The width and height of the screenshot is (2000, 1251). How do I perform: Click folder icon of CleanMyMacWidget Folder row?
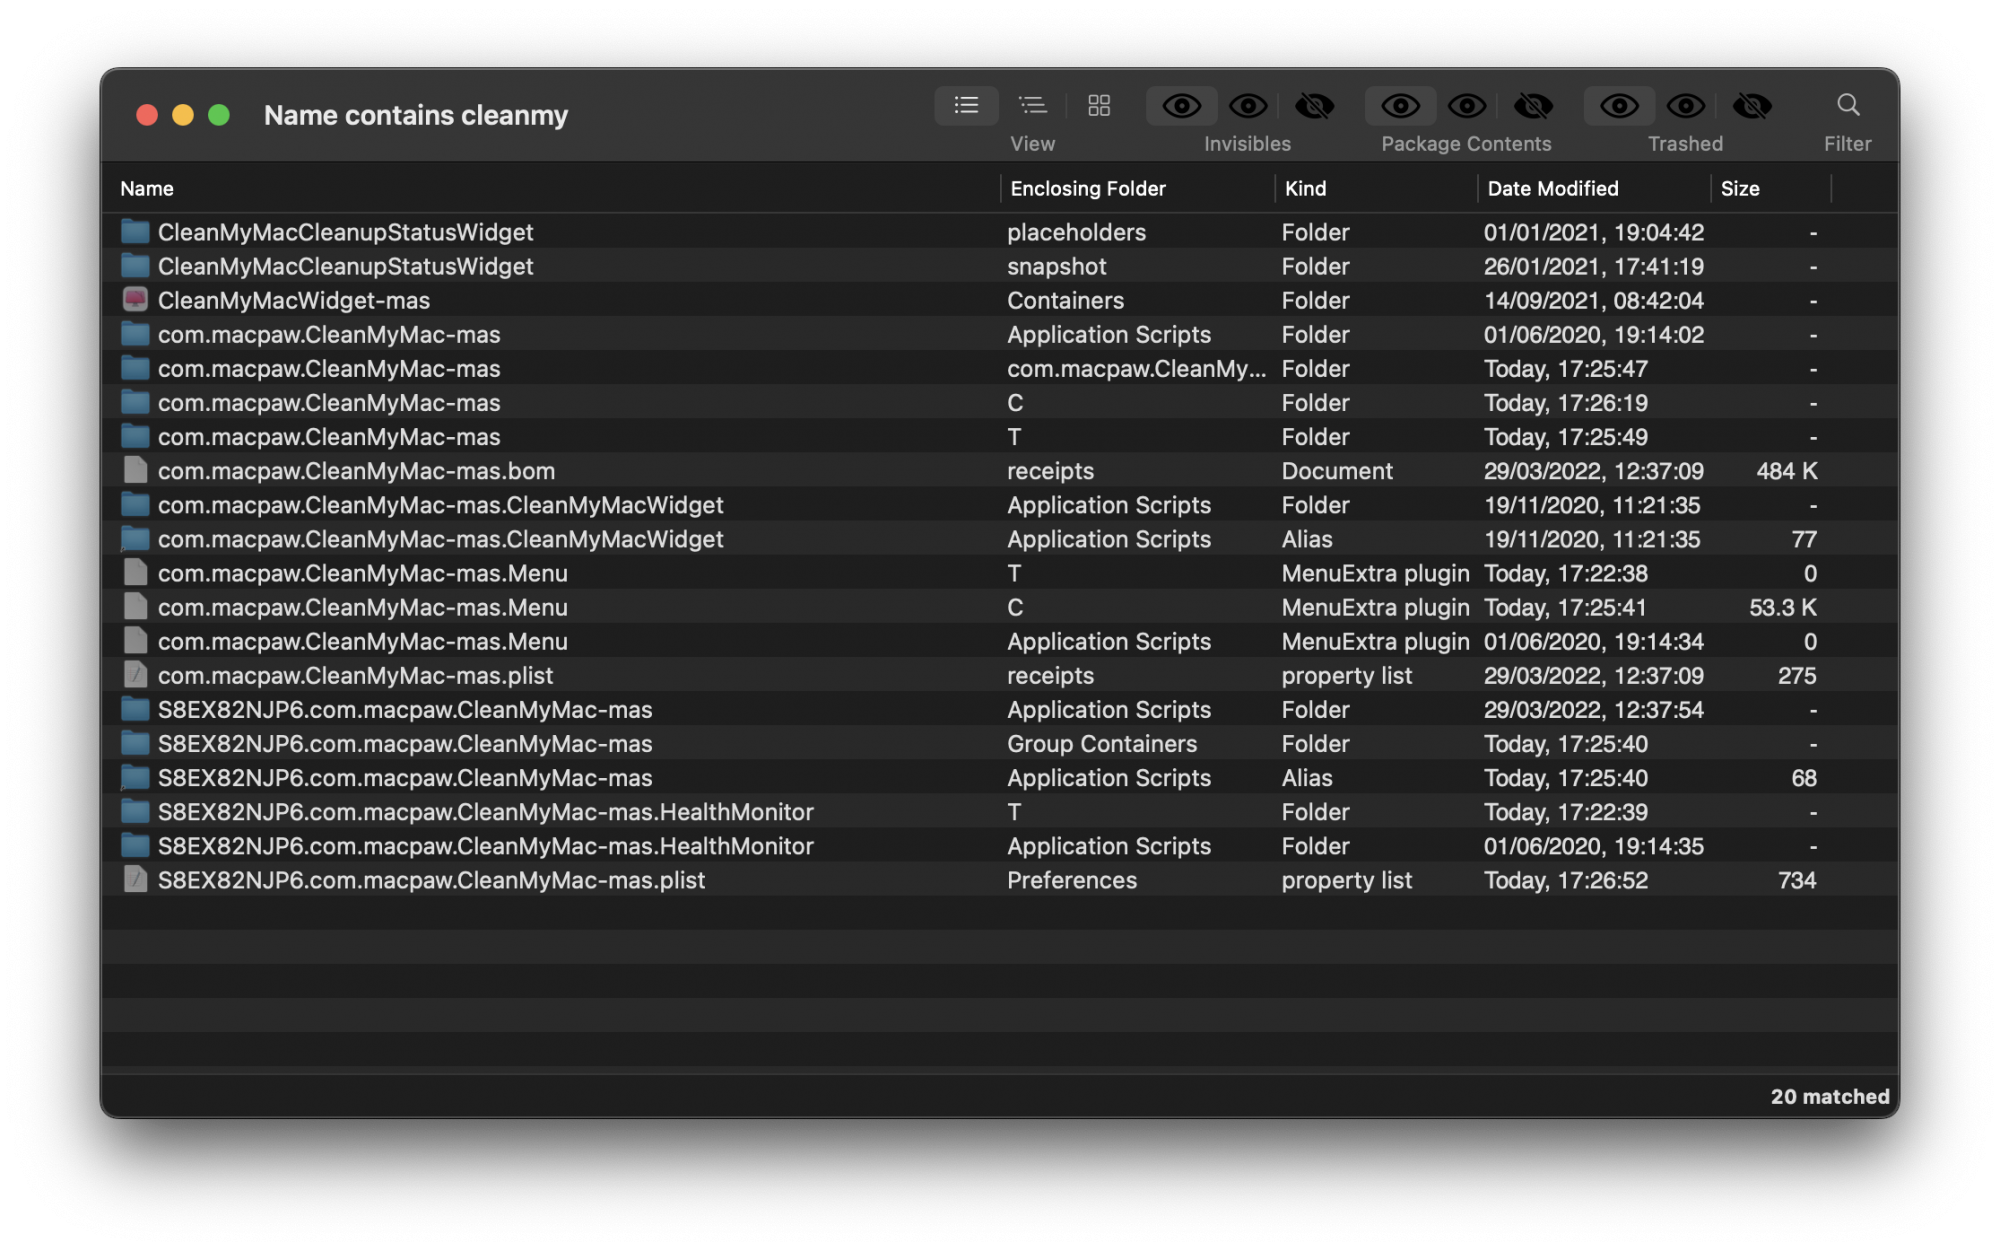[x=135, y=505]
